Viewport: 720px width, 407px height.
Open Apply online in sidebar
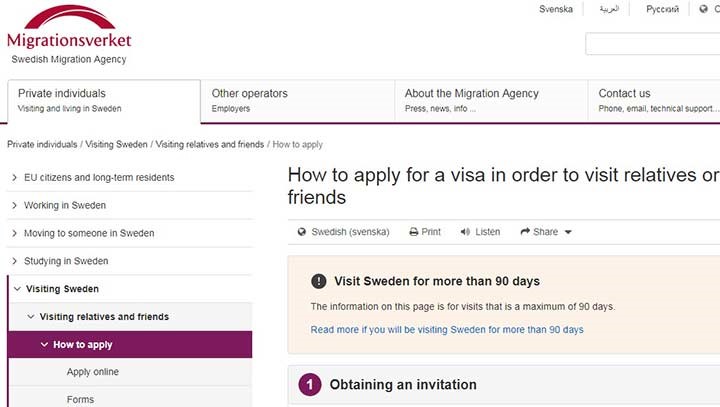tap(93, 372)
